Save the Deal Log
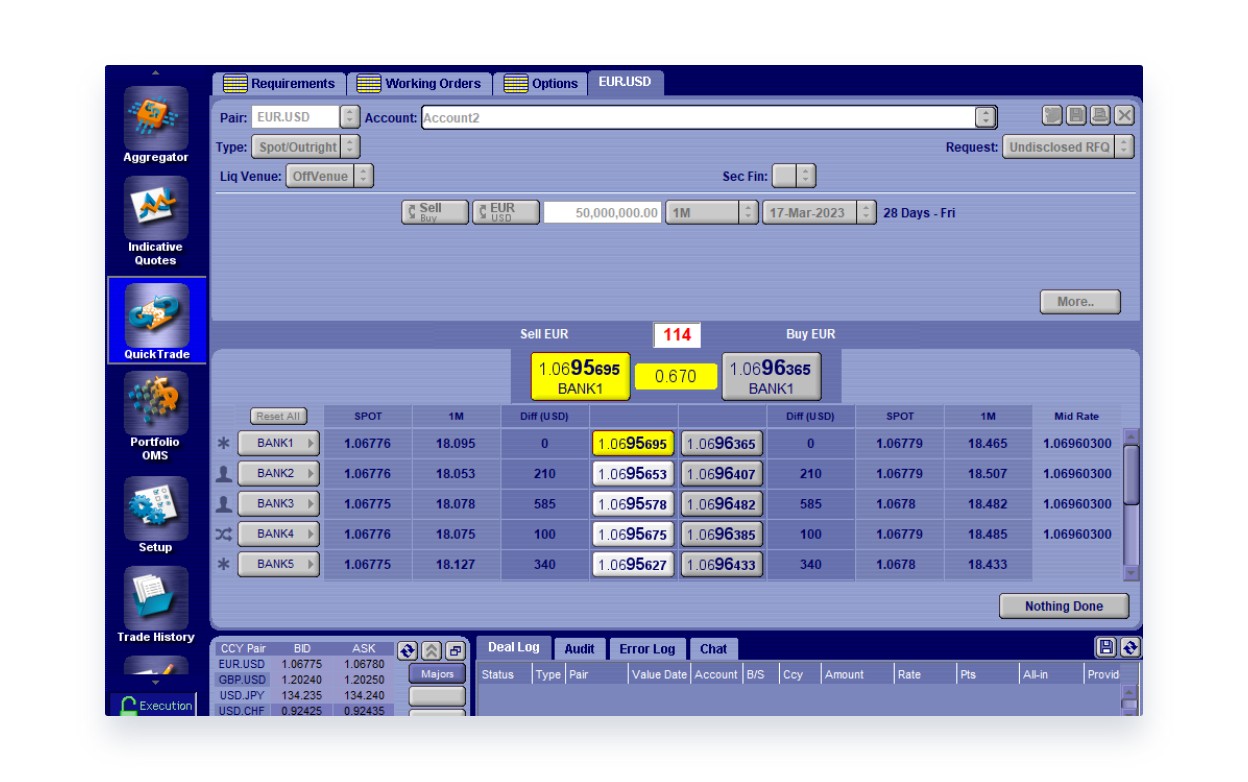The image size is (1248, 782). pyautogui.click(x=1106, y=647)
